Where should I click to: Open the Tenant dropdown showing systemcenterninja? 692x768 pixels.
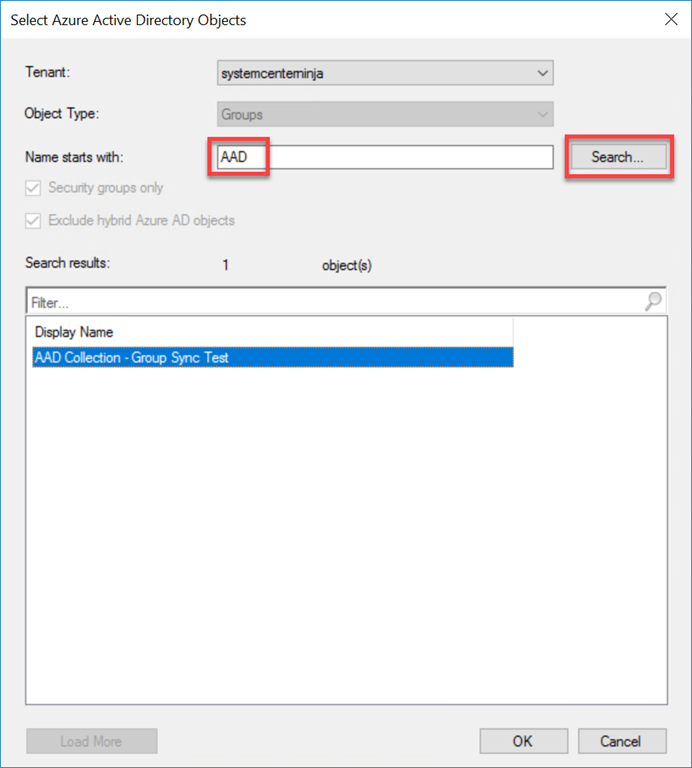coord(384,73)
